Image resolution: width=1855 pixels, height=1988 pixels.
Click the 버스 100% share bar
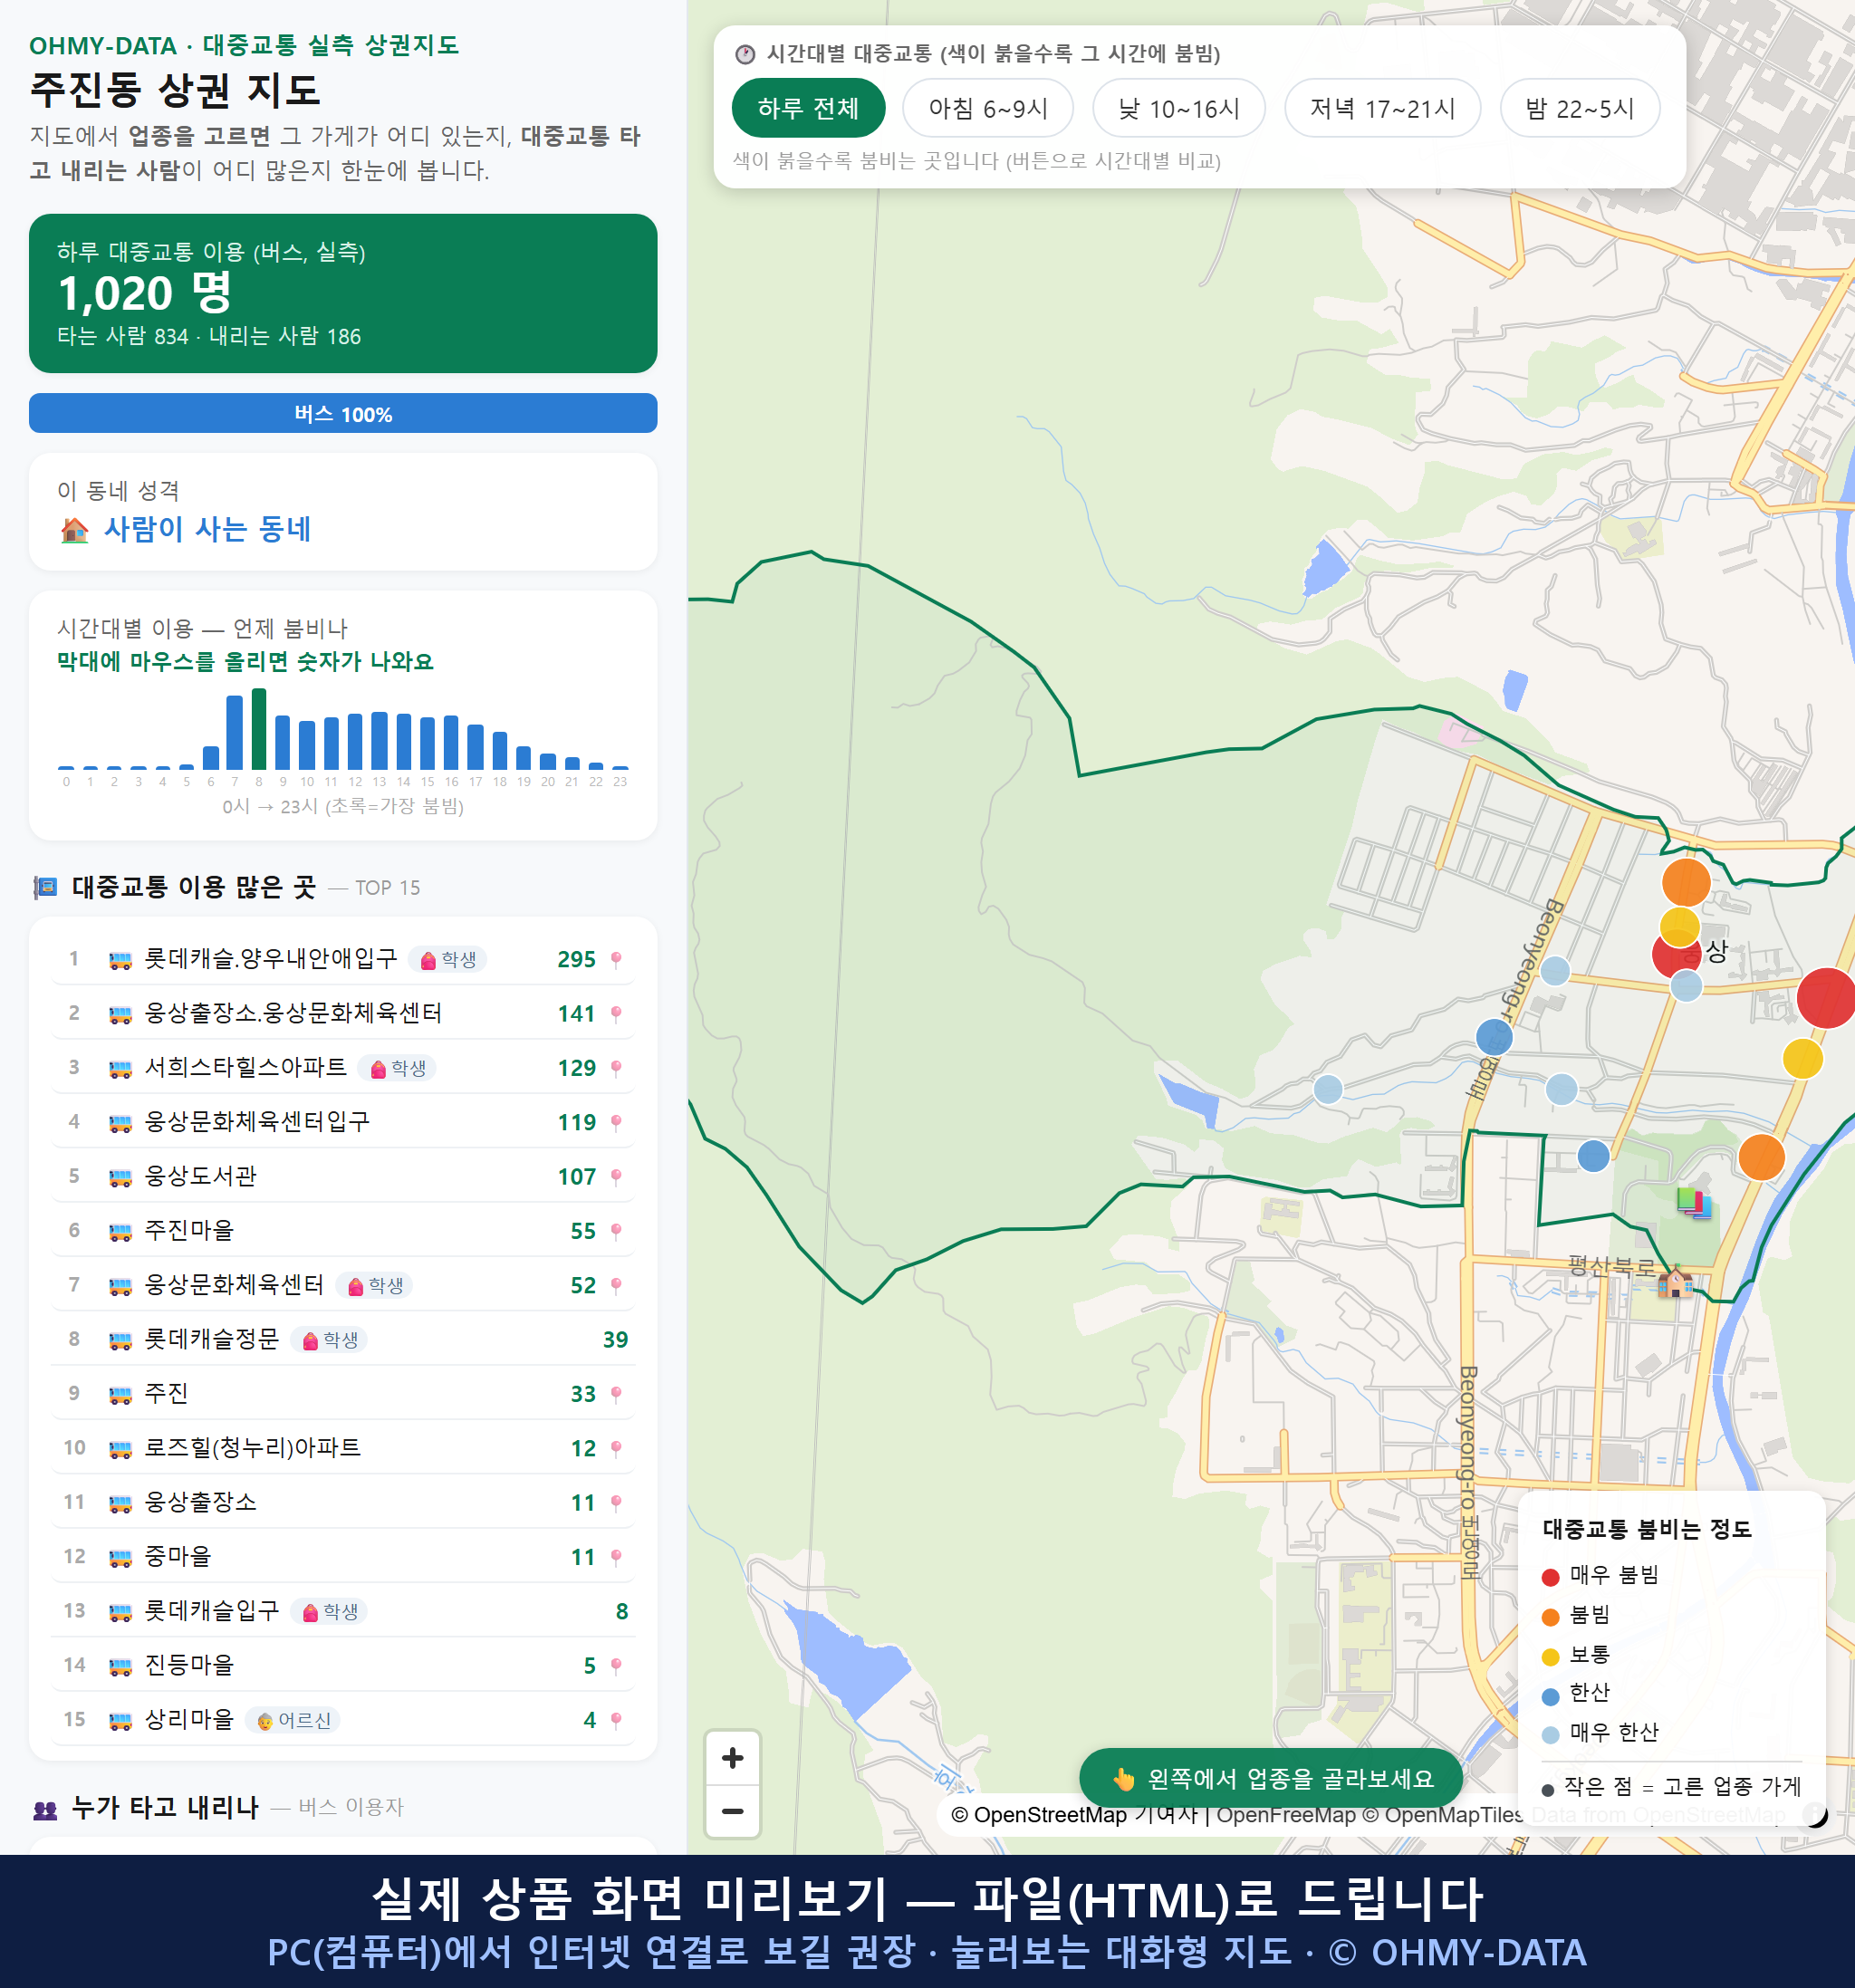[343, 413]
